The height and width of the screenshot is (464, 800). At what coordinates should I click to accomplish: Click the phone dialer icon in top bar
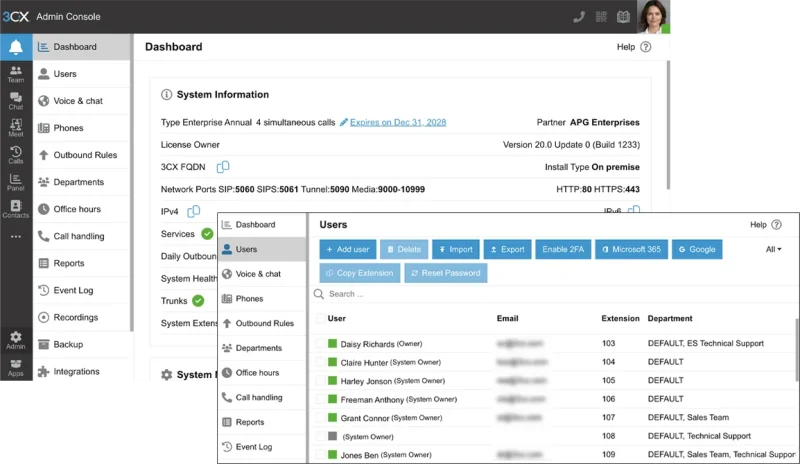[579, 17]
